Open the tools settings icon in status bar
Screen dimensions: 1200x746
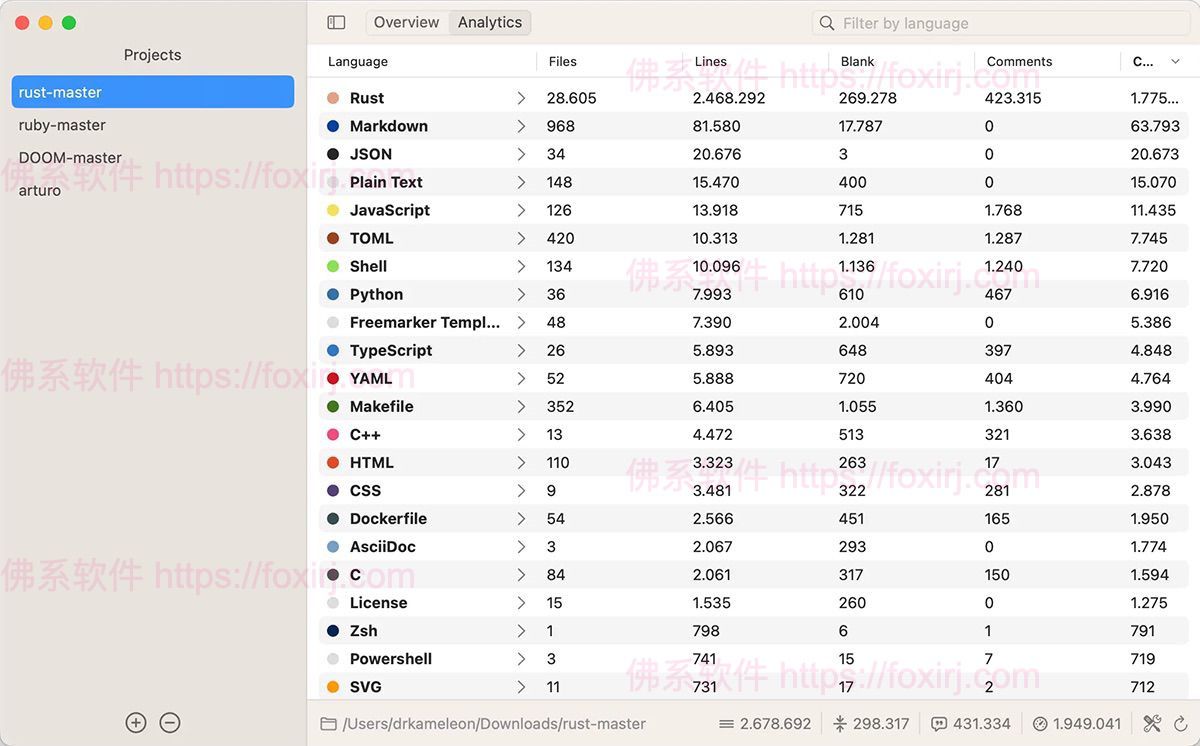[x=1152, y=723]
